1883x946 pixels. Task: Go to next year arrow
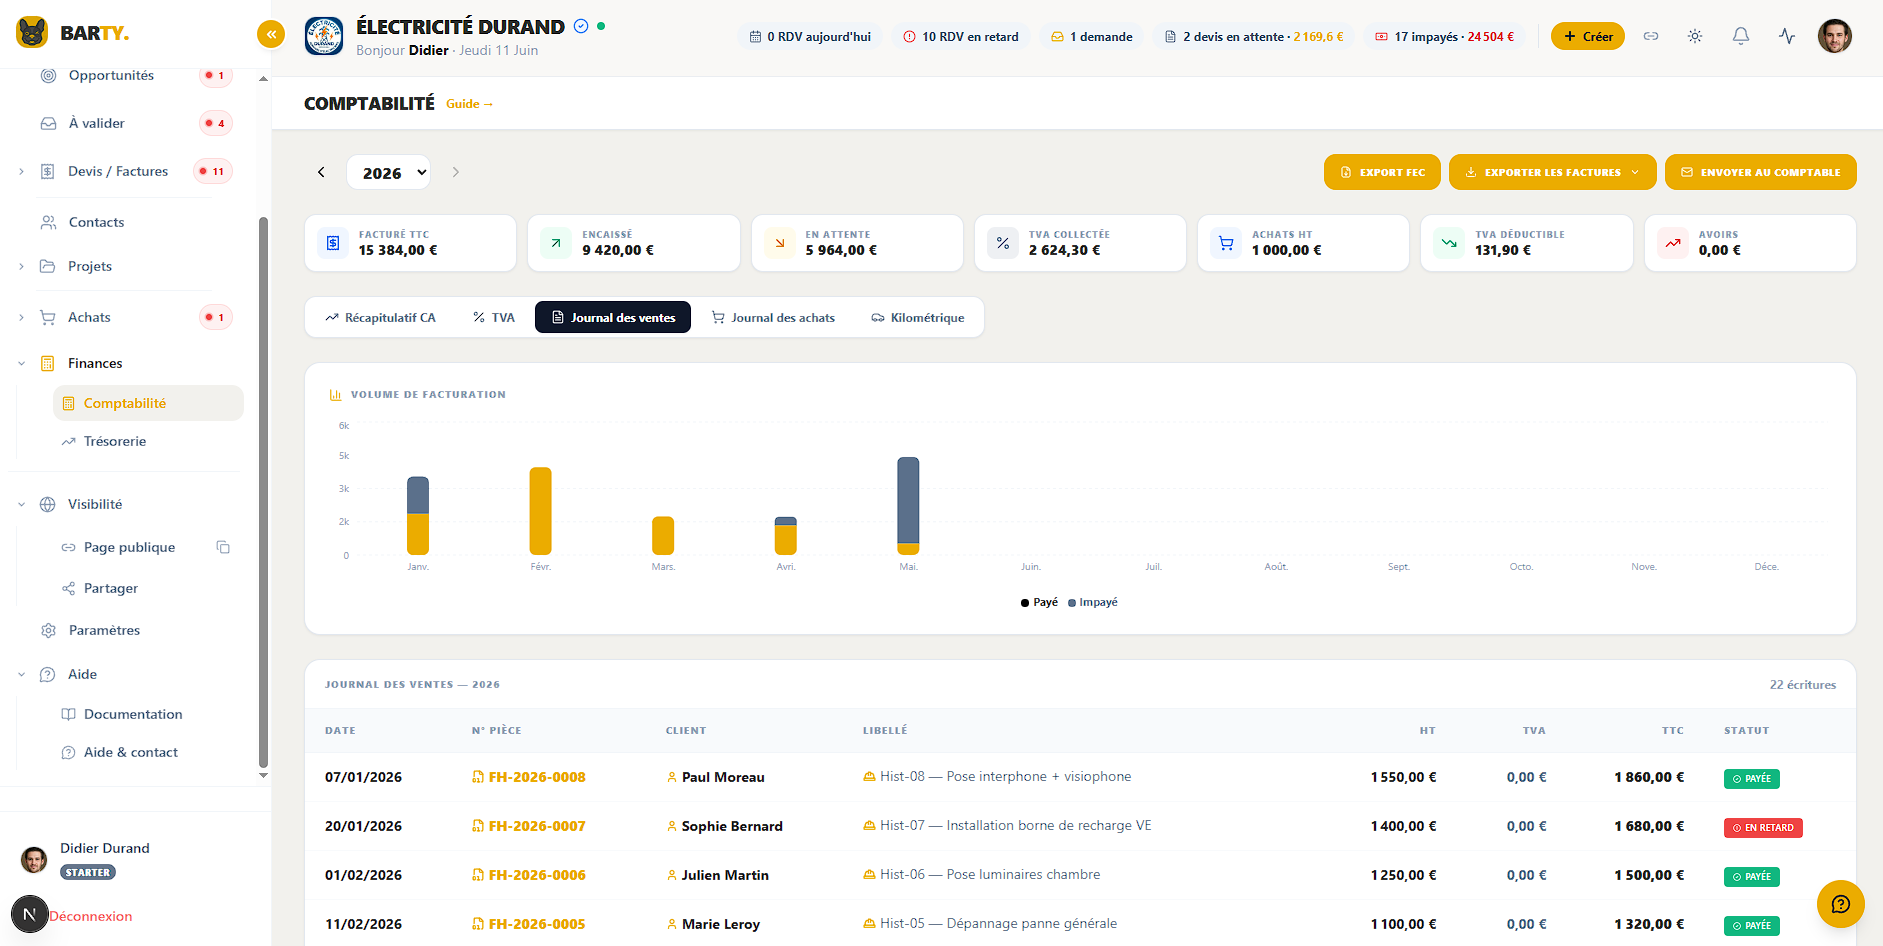455,172
